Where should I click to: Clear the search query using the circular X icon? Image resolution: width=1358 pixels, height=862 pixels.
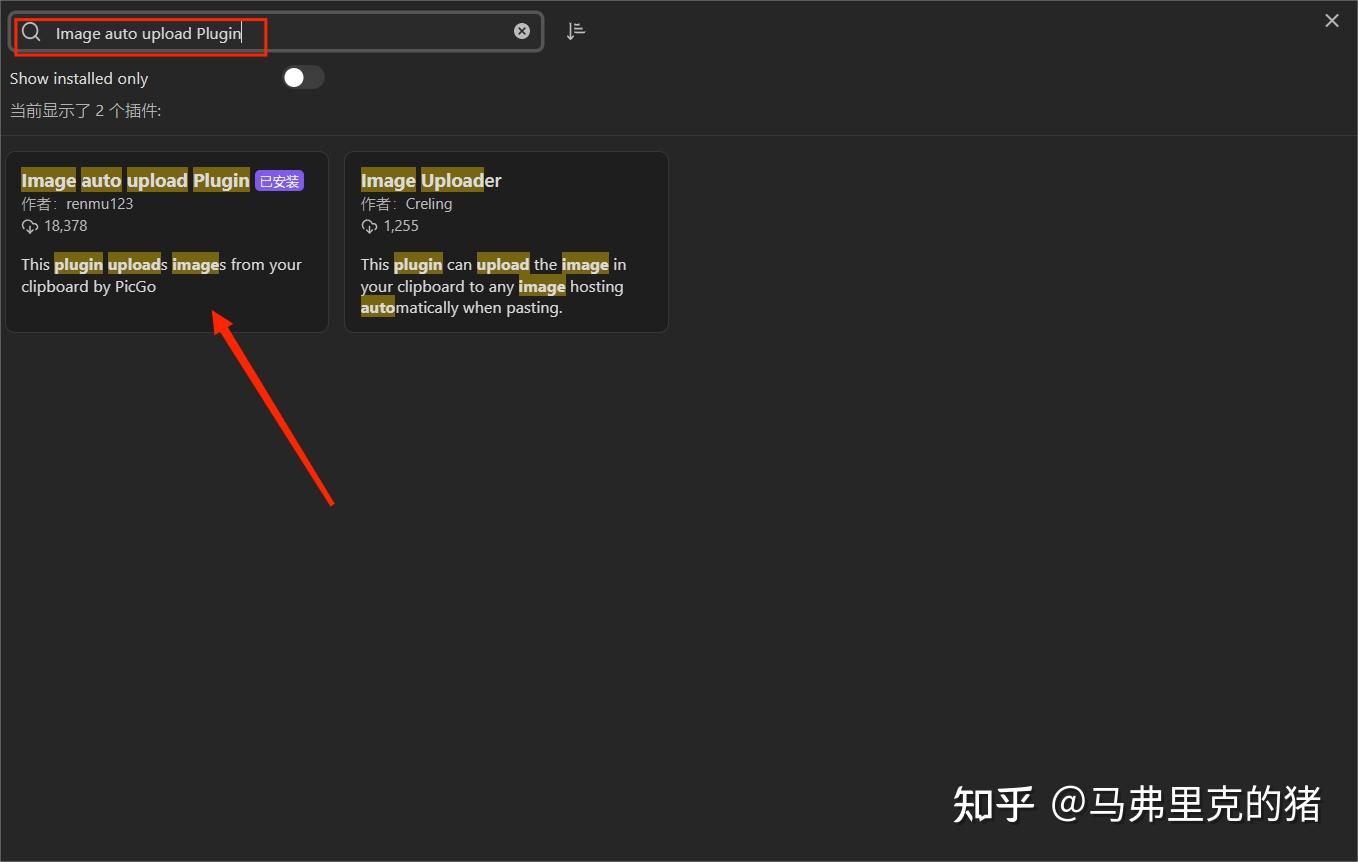click(521, 30)
